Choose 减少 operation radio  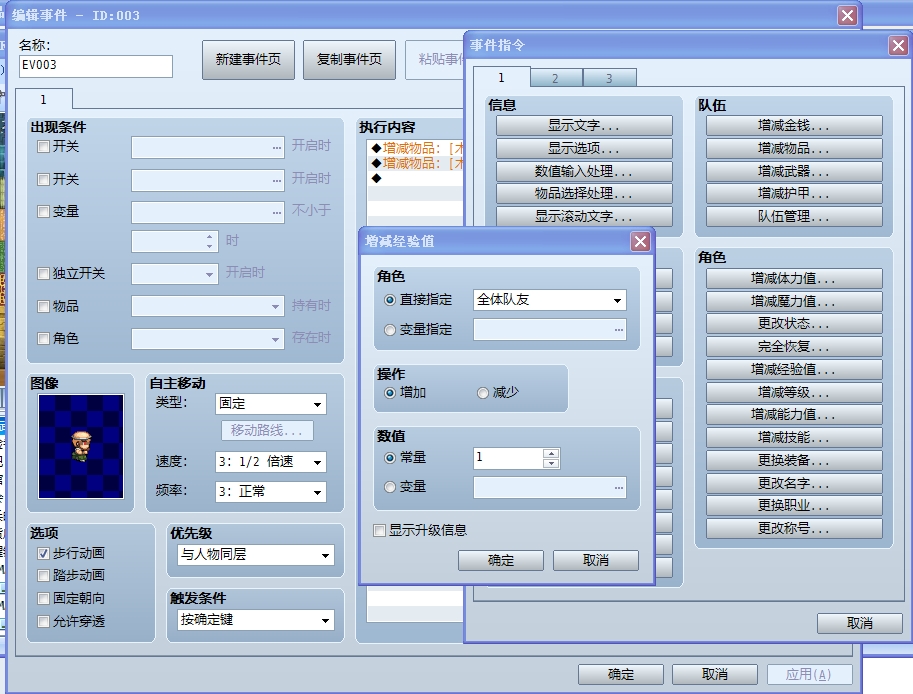pyautogui.click(x=483, y=393)
